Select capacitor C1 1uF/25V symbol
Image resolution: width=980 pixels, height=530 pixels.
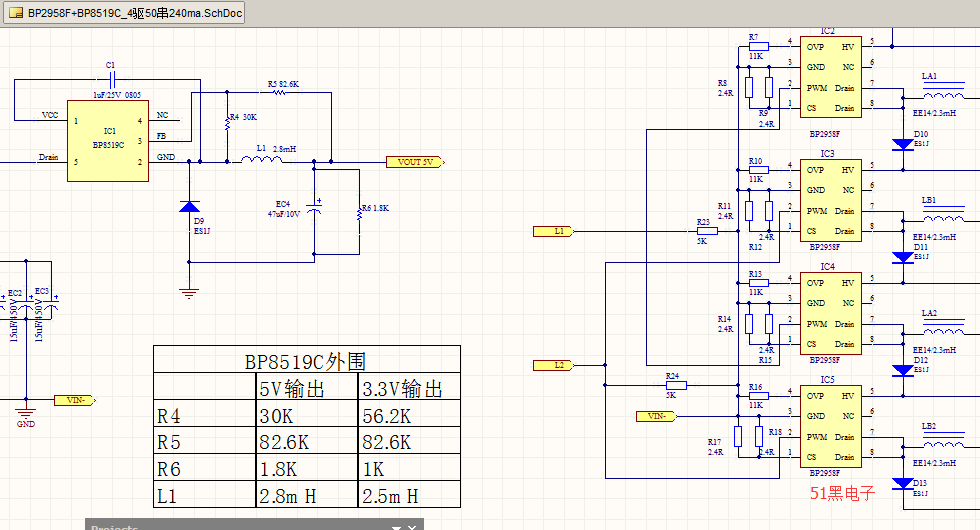[x=112, y=80]
